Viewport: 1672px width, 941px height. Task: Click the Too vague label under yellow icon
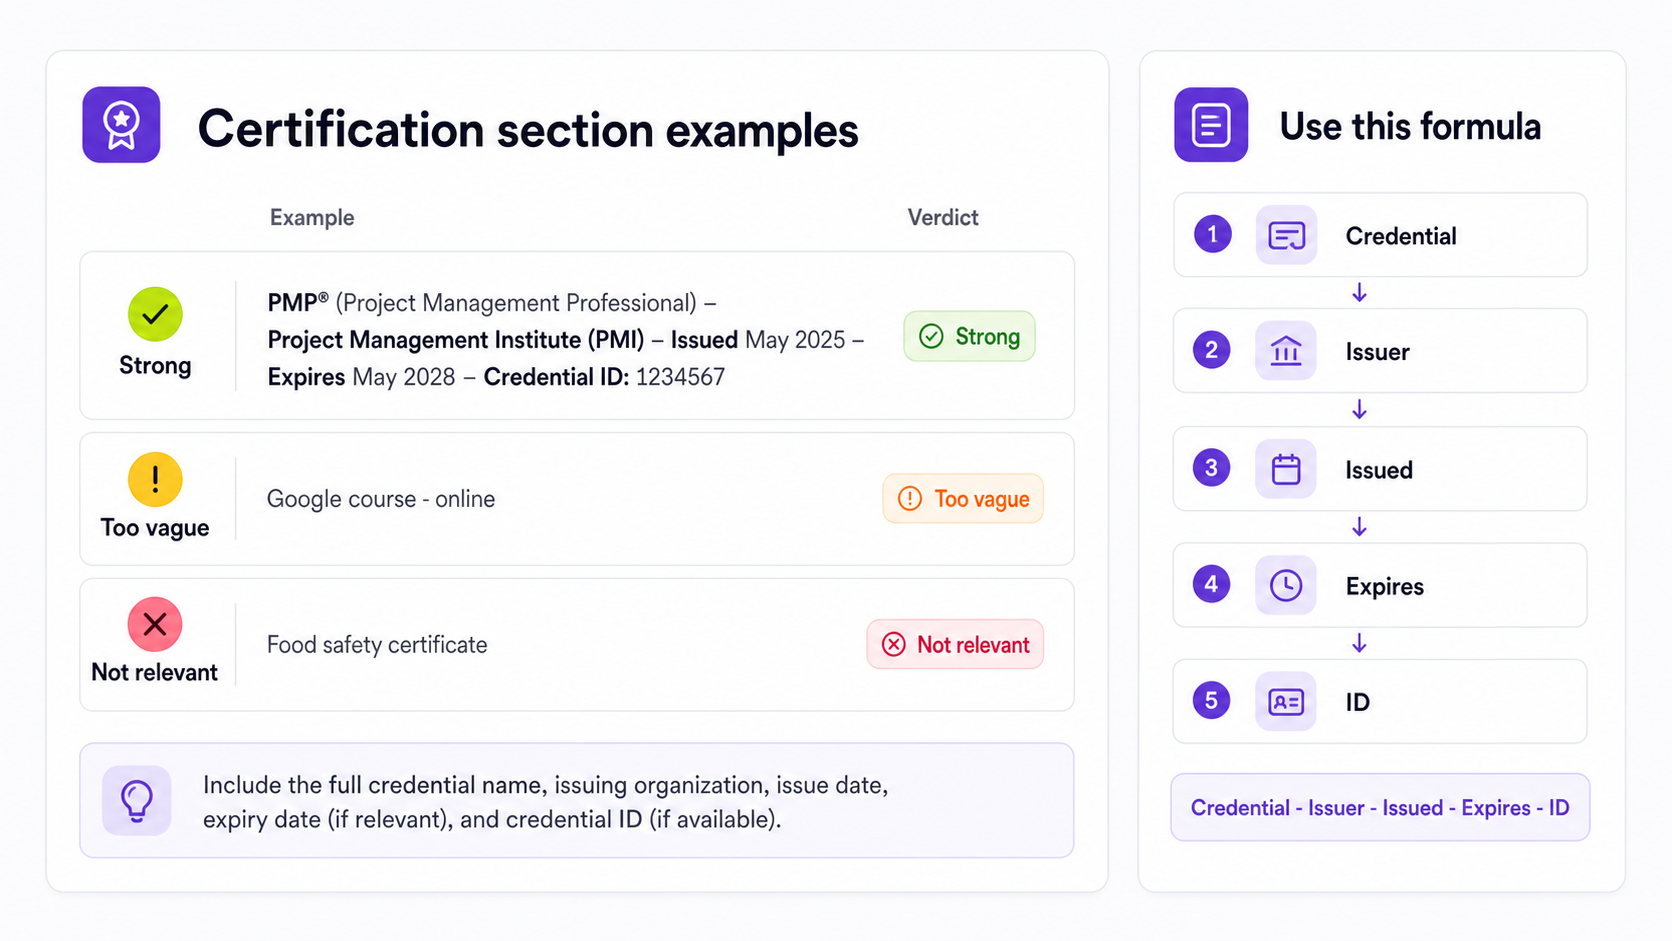(x=155, y=528)
